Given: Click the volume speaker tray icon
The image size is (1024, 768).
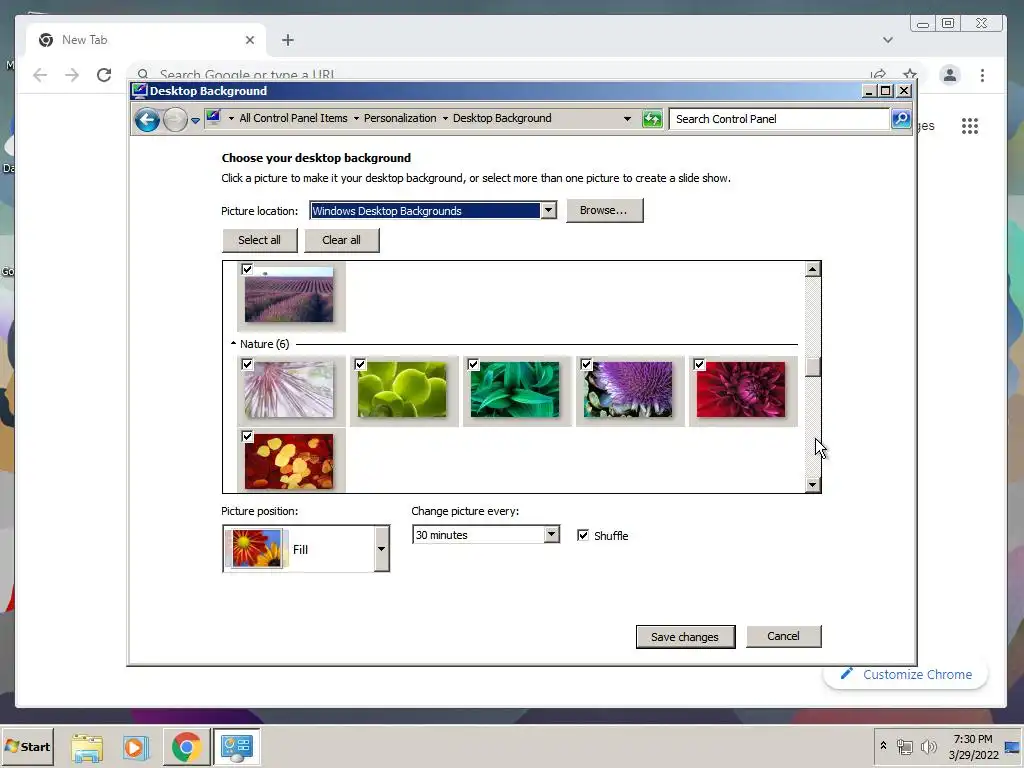Looking at the screenshot, I should pyautogui.click(x=928, y=746).
